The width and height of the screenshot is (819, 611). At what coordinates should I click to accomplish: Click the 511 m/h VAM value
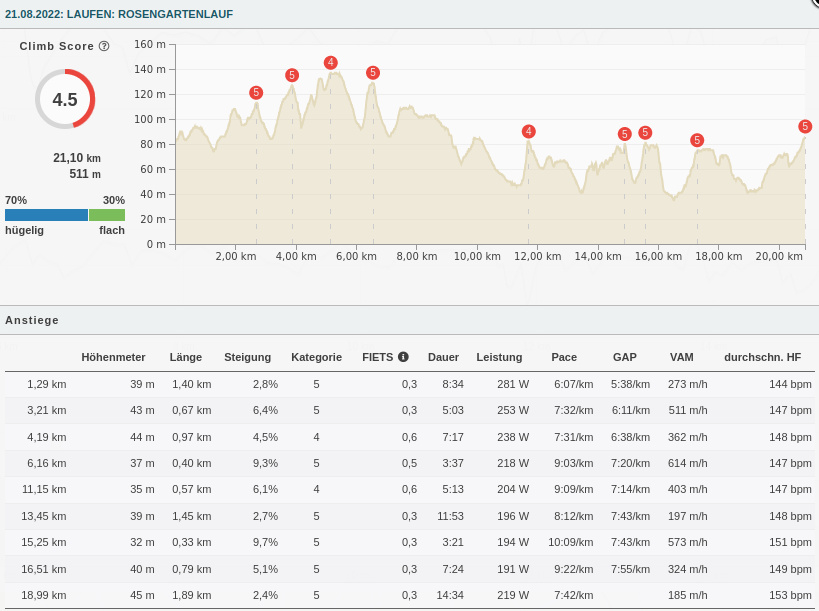tap(688, 410)
